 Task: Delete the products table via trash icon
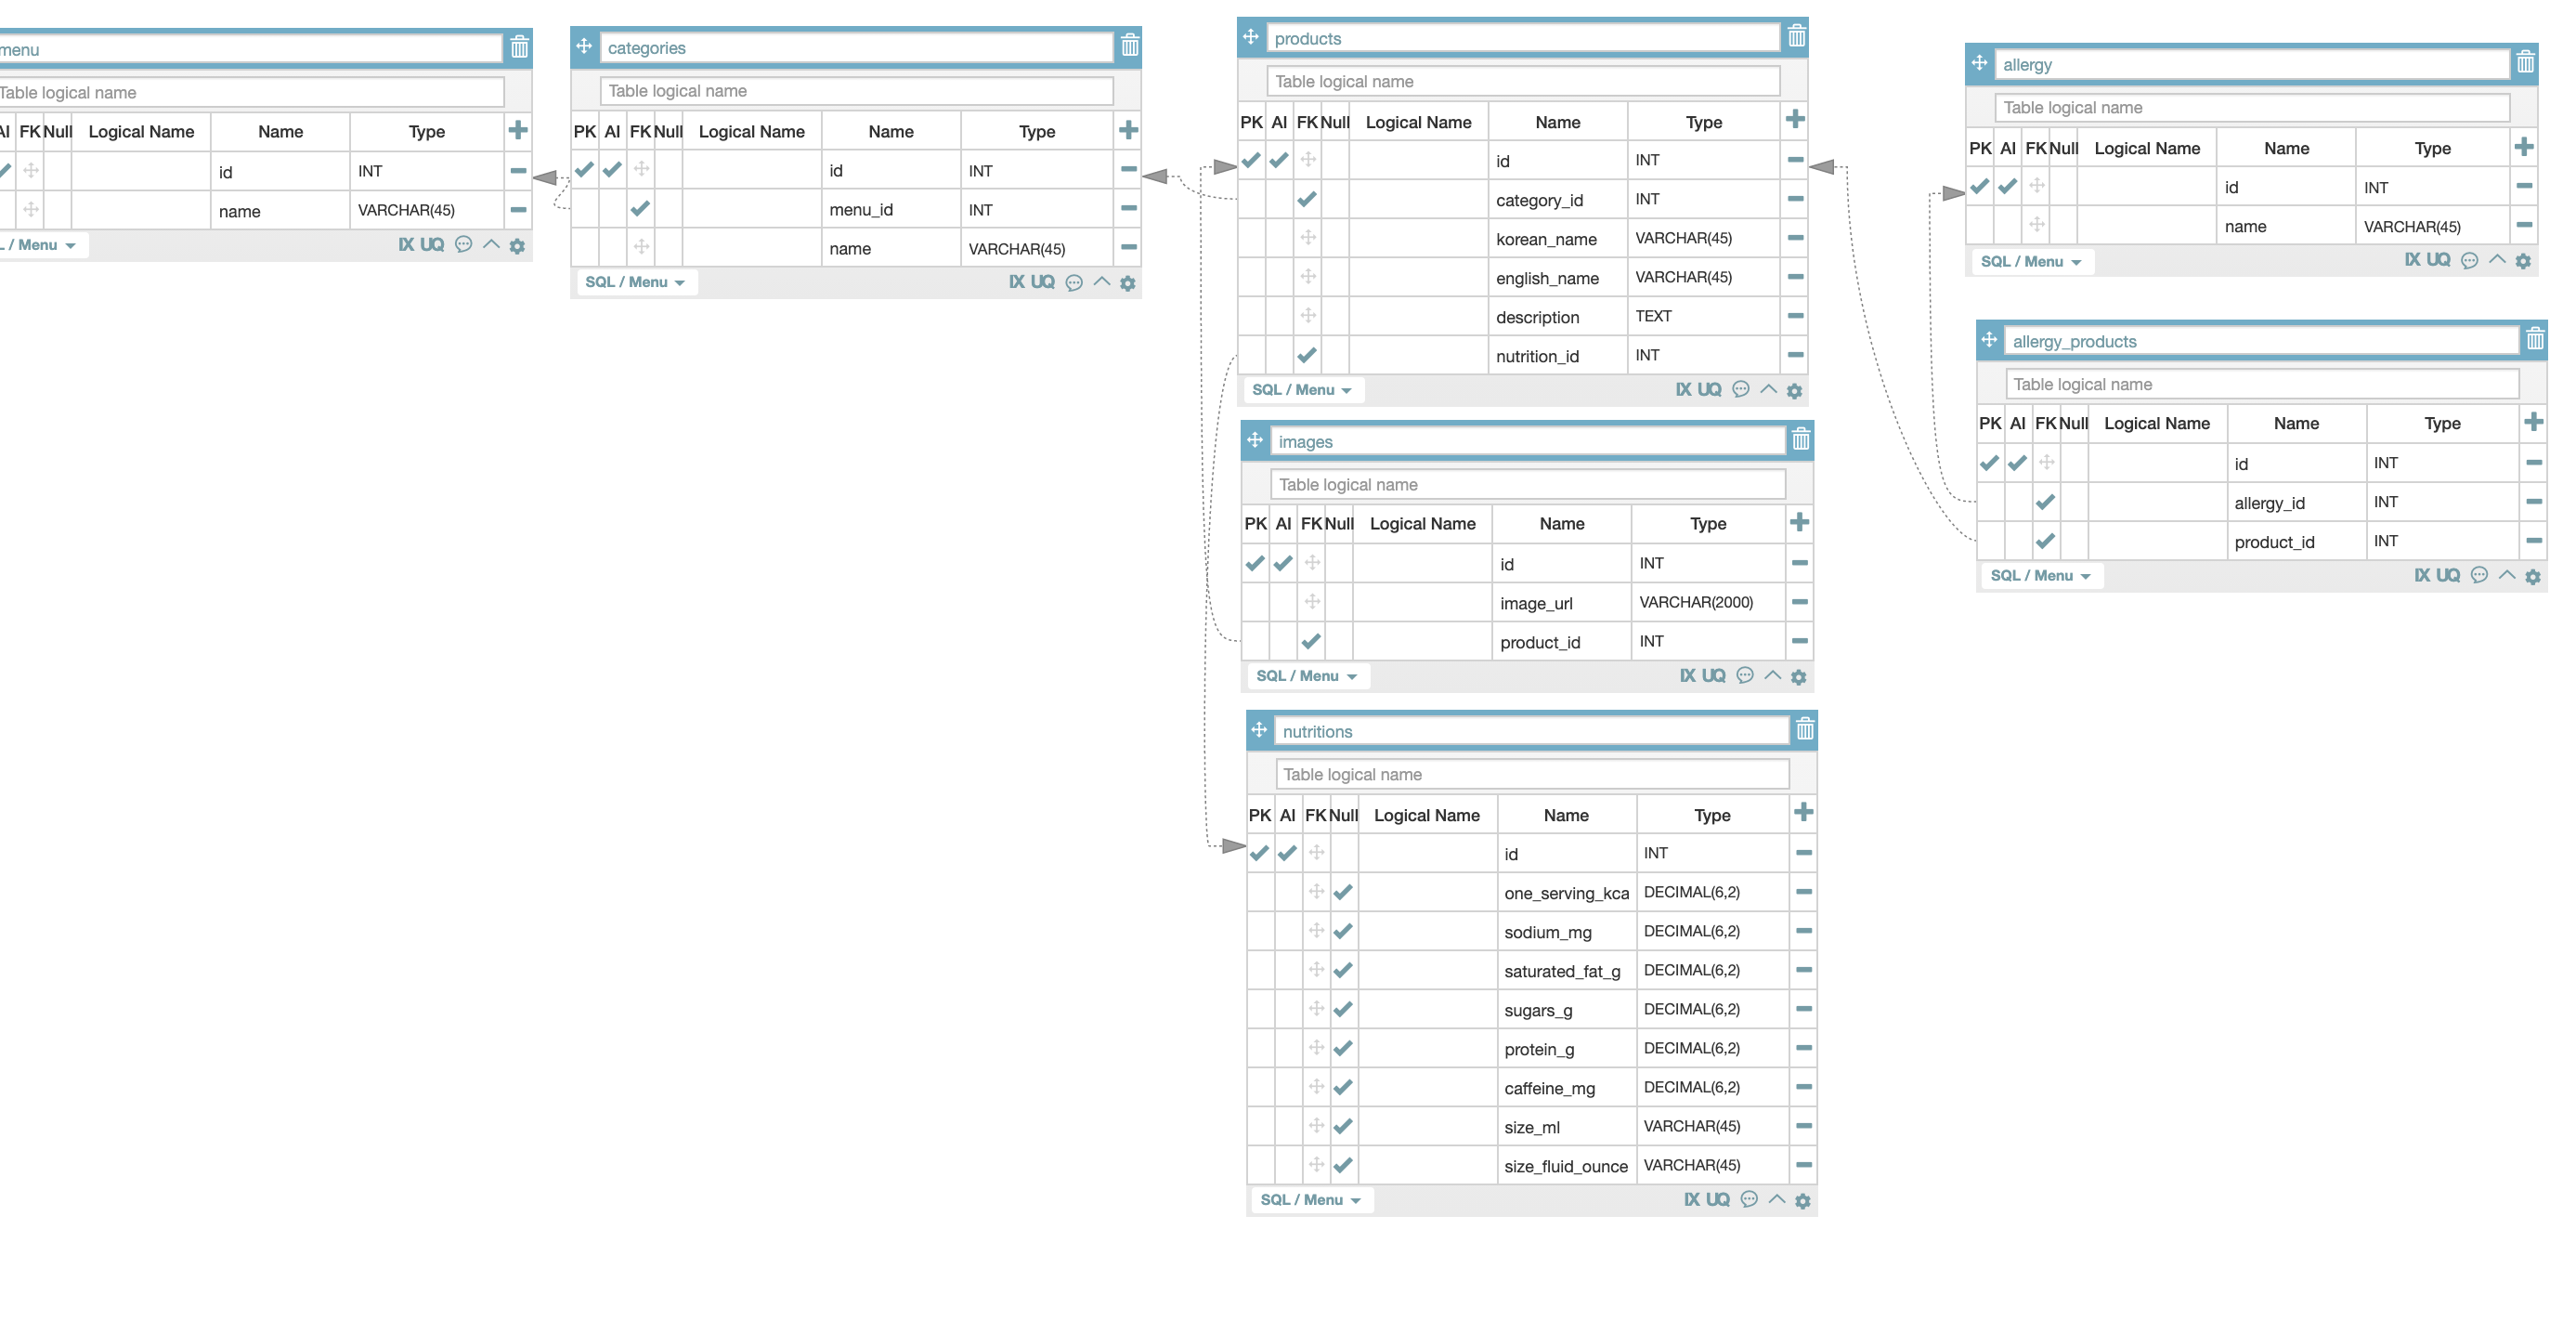[x=1797, y=37]
